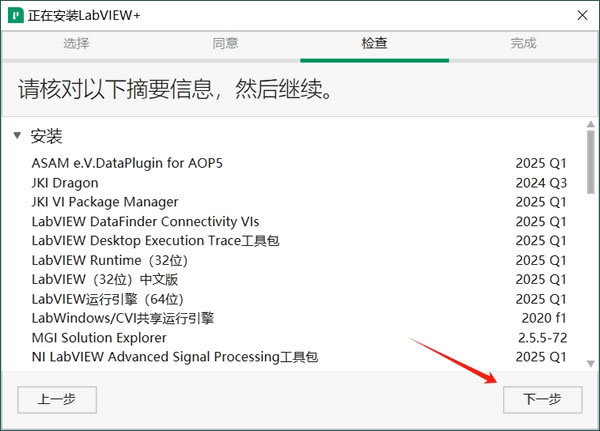Click the scrollbar down arrow
The width and height of the screenshot is (600, 431).
(591, 363)
